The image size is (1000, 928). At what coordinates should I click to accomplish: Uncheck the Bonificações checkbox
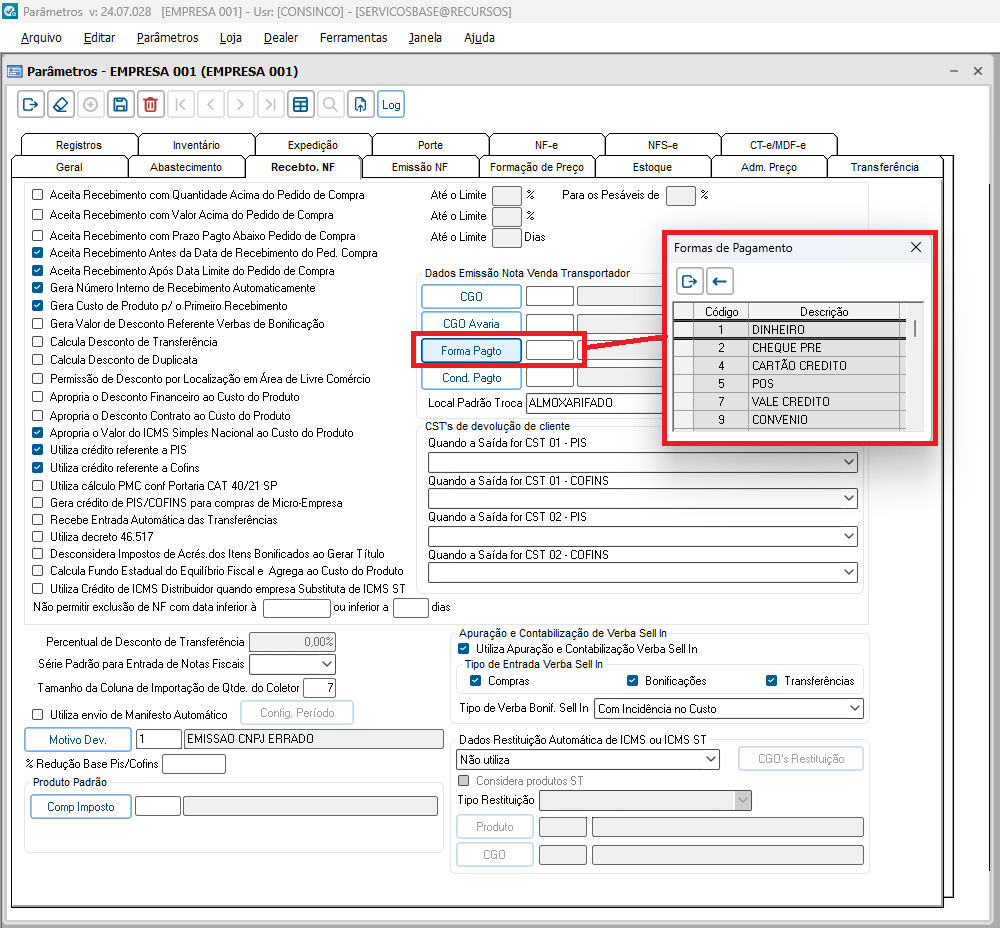(632, 681)
